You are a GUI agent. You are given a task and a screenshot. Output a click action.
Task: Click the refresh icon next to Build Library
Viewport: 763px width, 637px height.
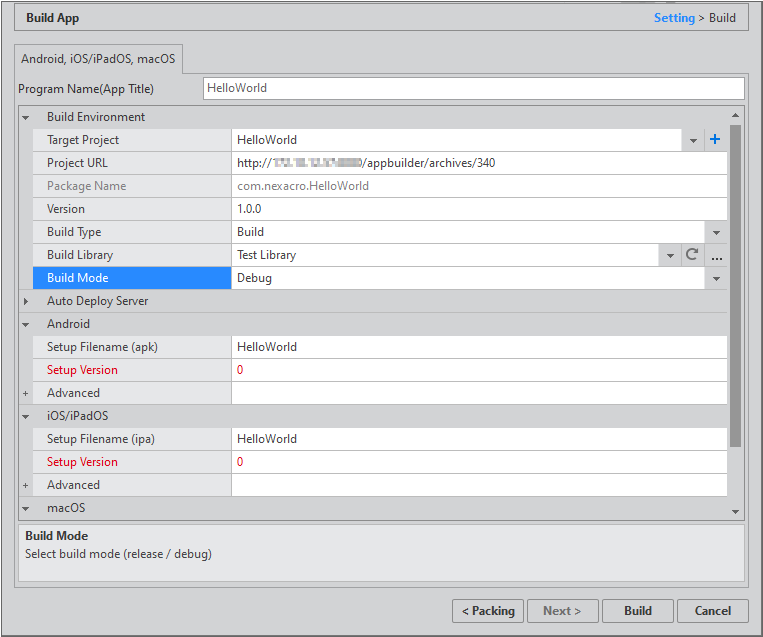tap(692, 255)
